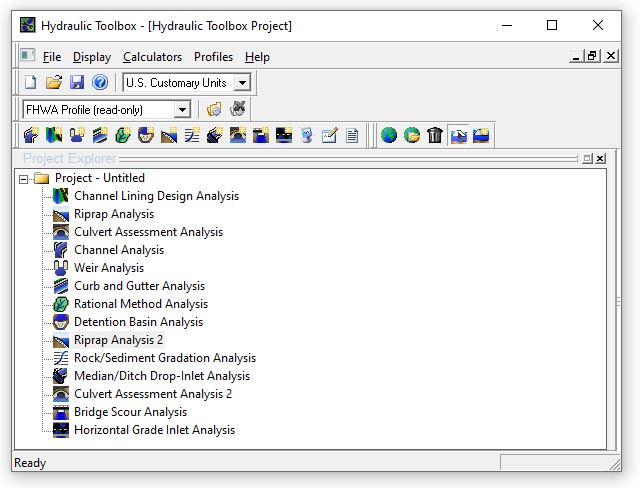Add a new Channel calculator
Image resolution: width=640 pixels, height=488 pixels.
[x=31, y=135]
